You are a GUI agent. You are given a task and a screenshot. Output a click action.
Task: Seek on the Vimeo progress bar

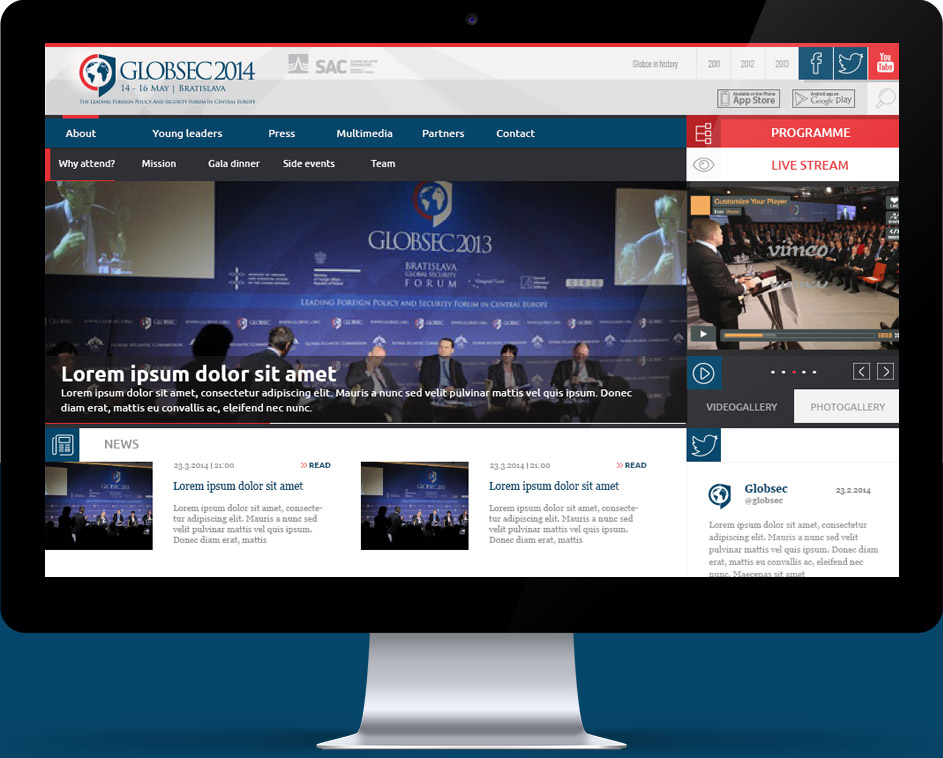tap(799, 335)
